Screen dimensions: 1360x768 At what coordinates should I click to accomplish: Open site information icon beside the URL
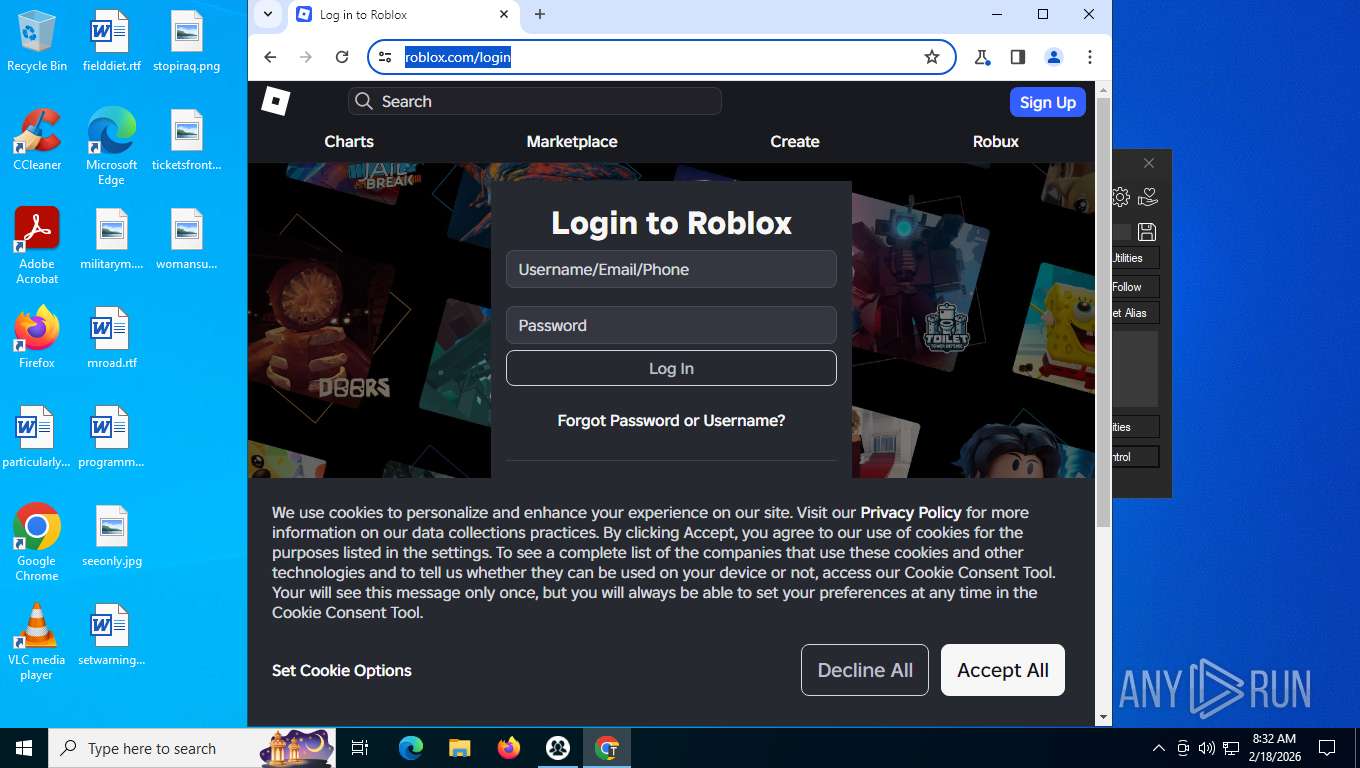tap(386, 57)
